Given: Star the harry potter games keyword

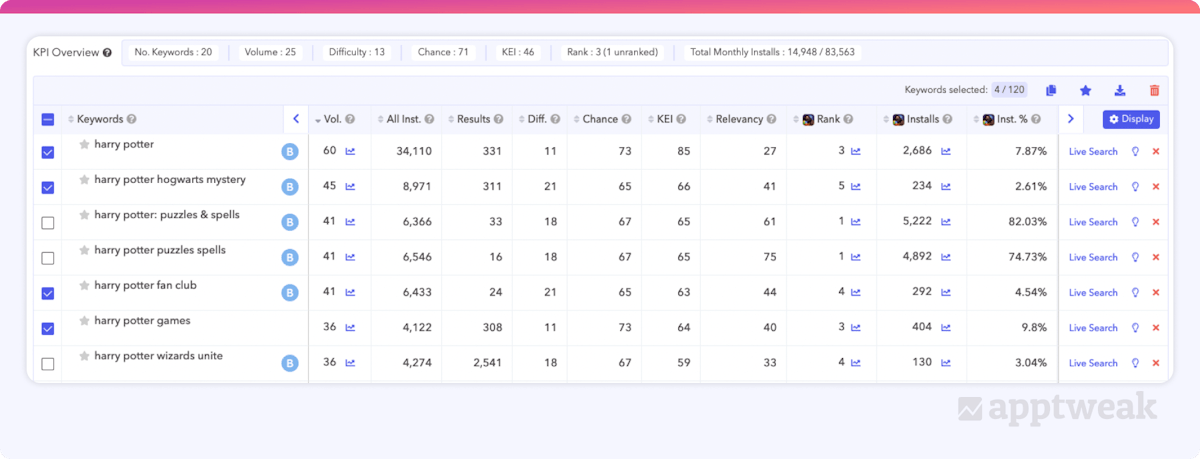Looking at the screenshot, I should 84,321.
